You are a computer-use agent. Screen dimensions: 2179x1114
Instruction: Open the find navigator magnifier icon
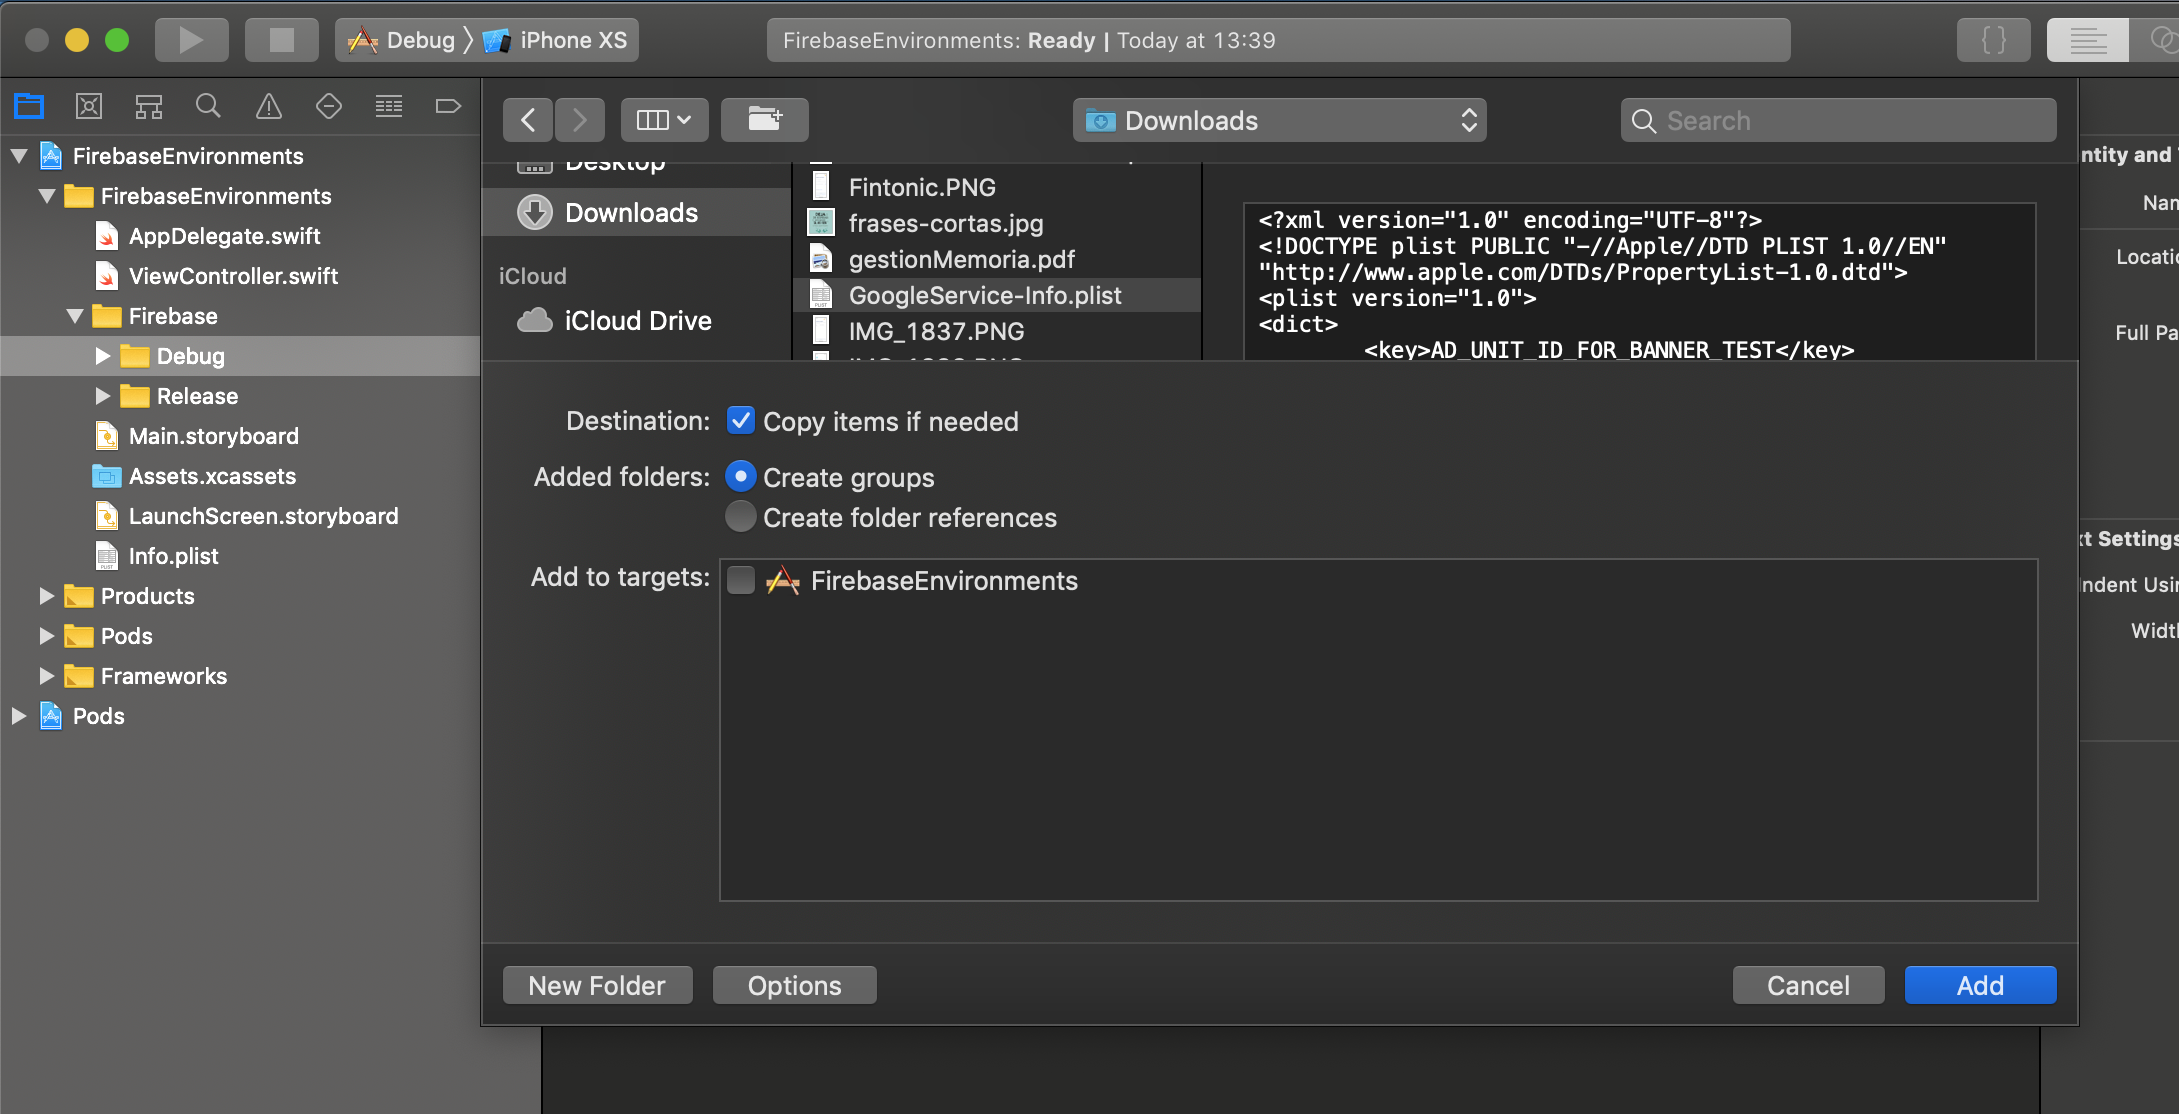click(x=208, y=106)
